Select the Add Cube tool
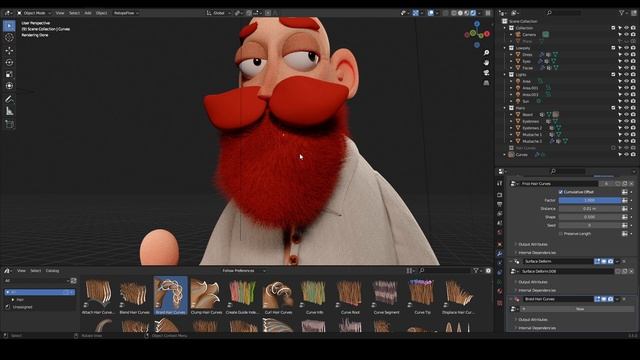The image size is (640, 360). [9, 124]
